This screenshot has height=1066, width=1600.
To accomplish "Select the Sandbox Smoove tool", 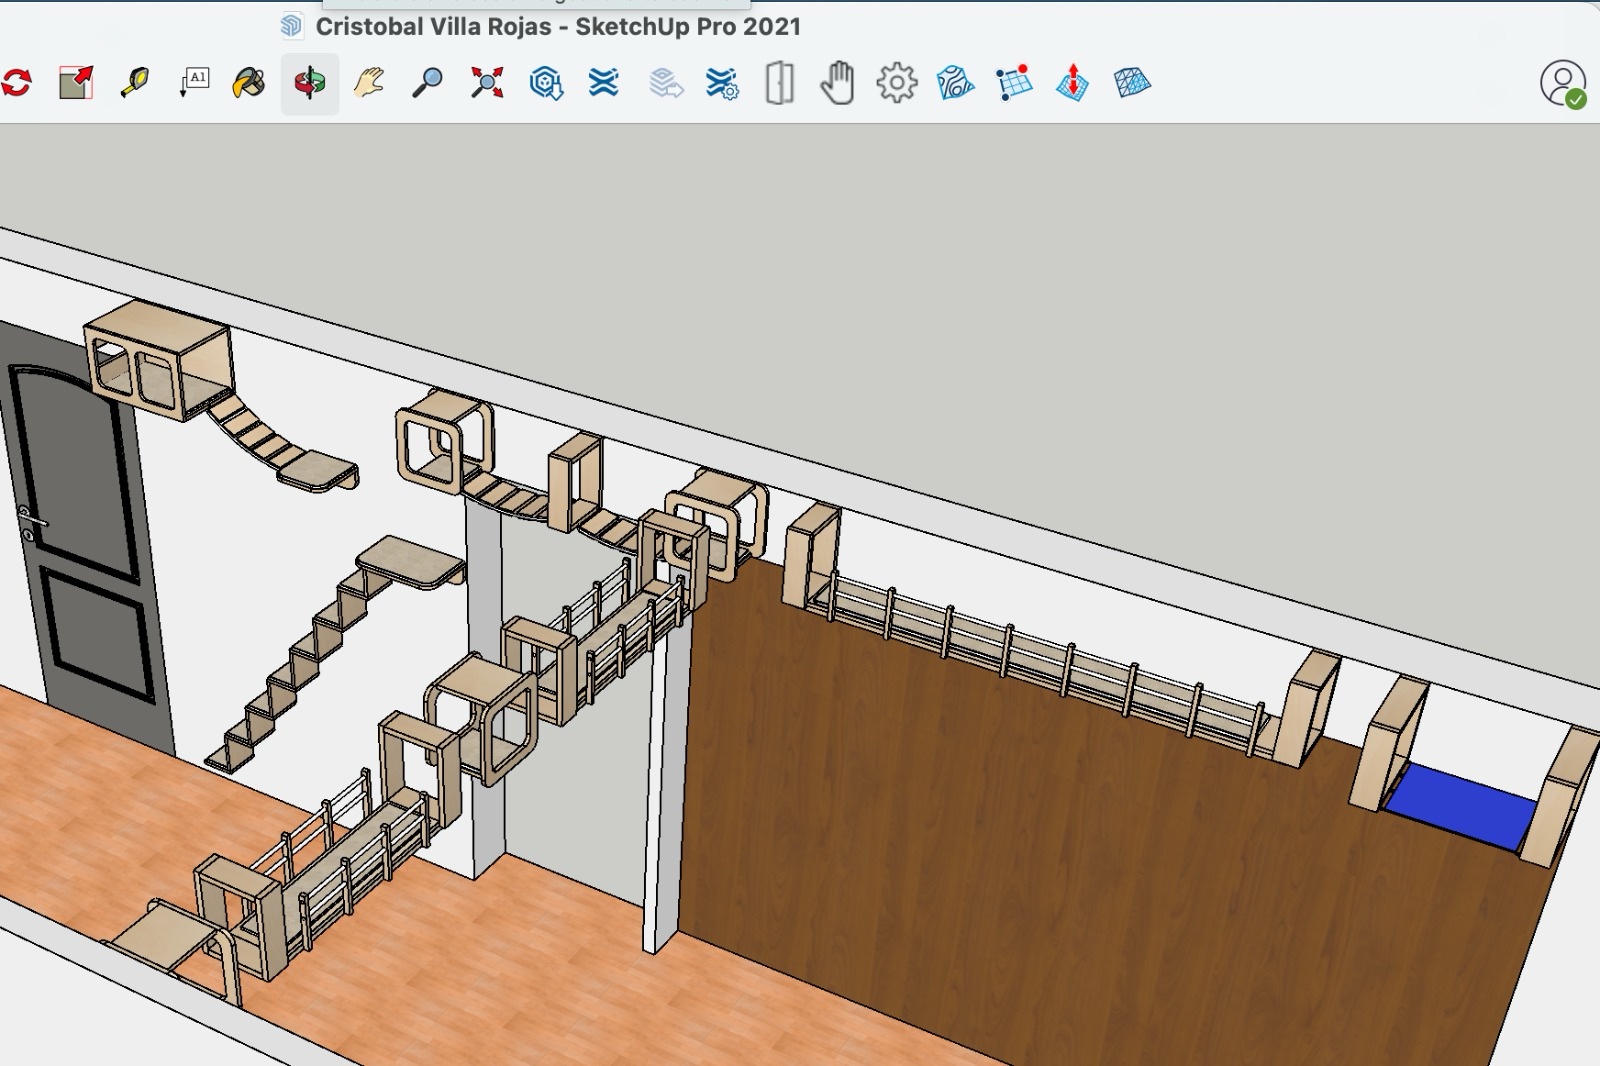I will click(1073, 83).
